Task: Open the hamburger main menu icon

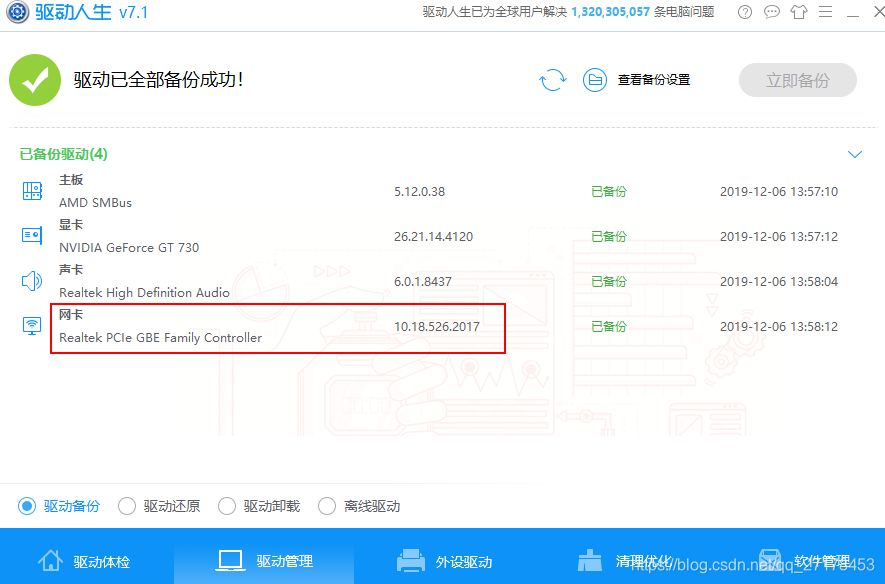Action: (825, 12)
